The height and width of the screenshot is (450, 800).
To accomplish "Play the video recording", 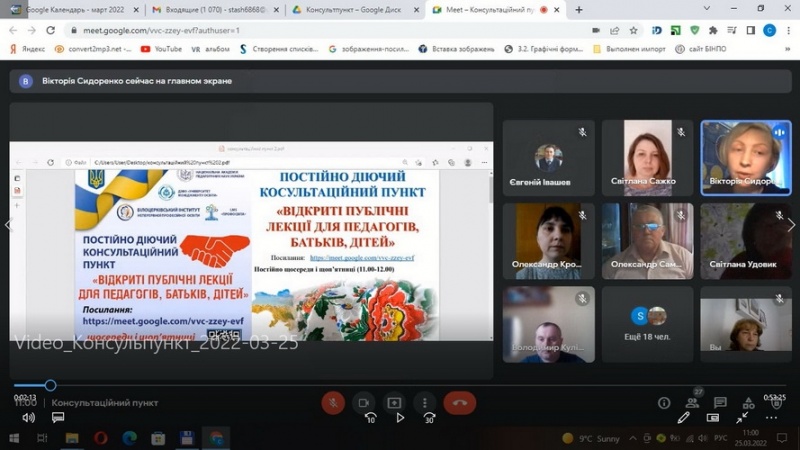I will coord(400,418).
